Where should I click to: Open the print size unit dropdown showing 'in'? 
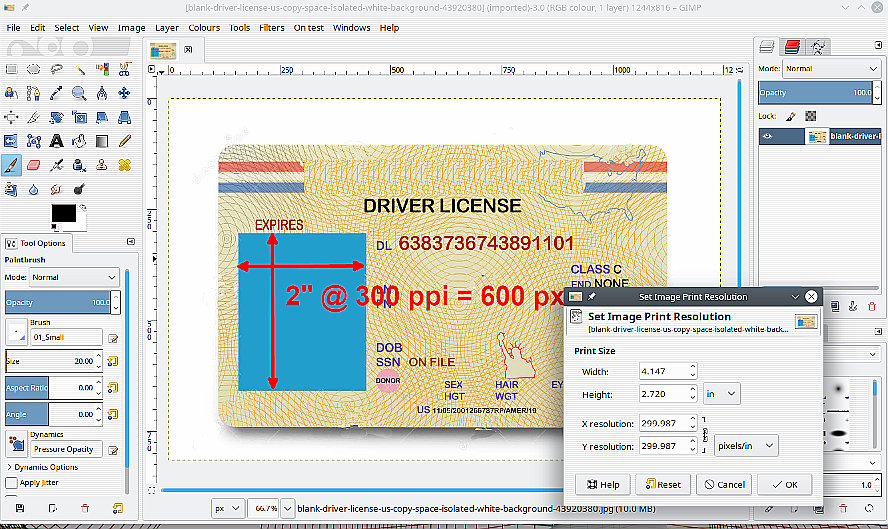[x=720, y=394]
